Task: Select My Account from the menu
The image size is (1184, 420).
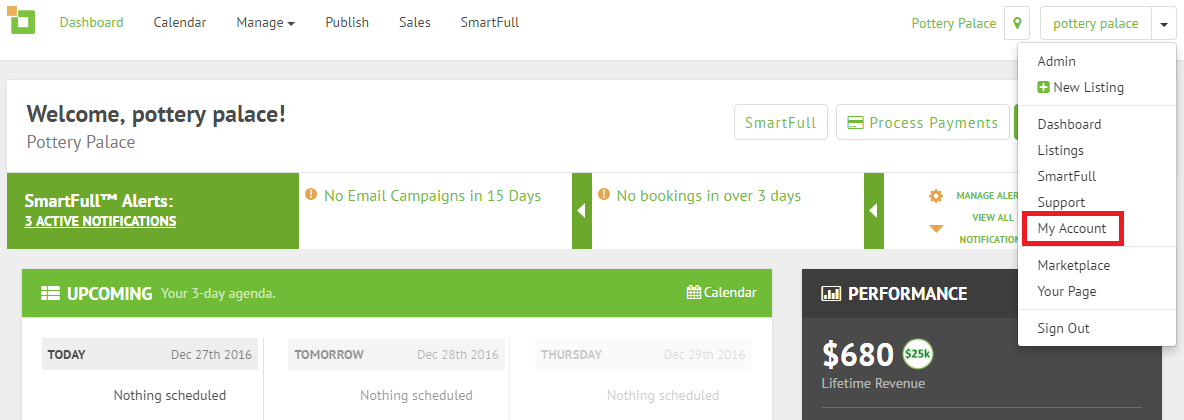Action: point(1071,229)
